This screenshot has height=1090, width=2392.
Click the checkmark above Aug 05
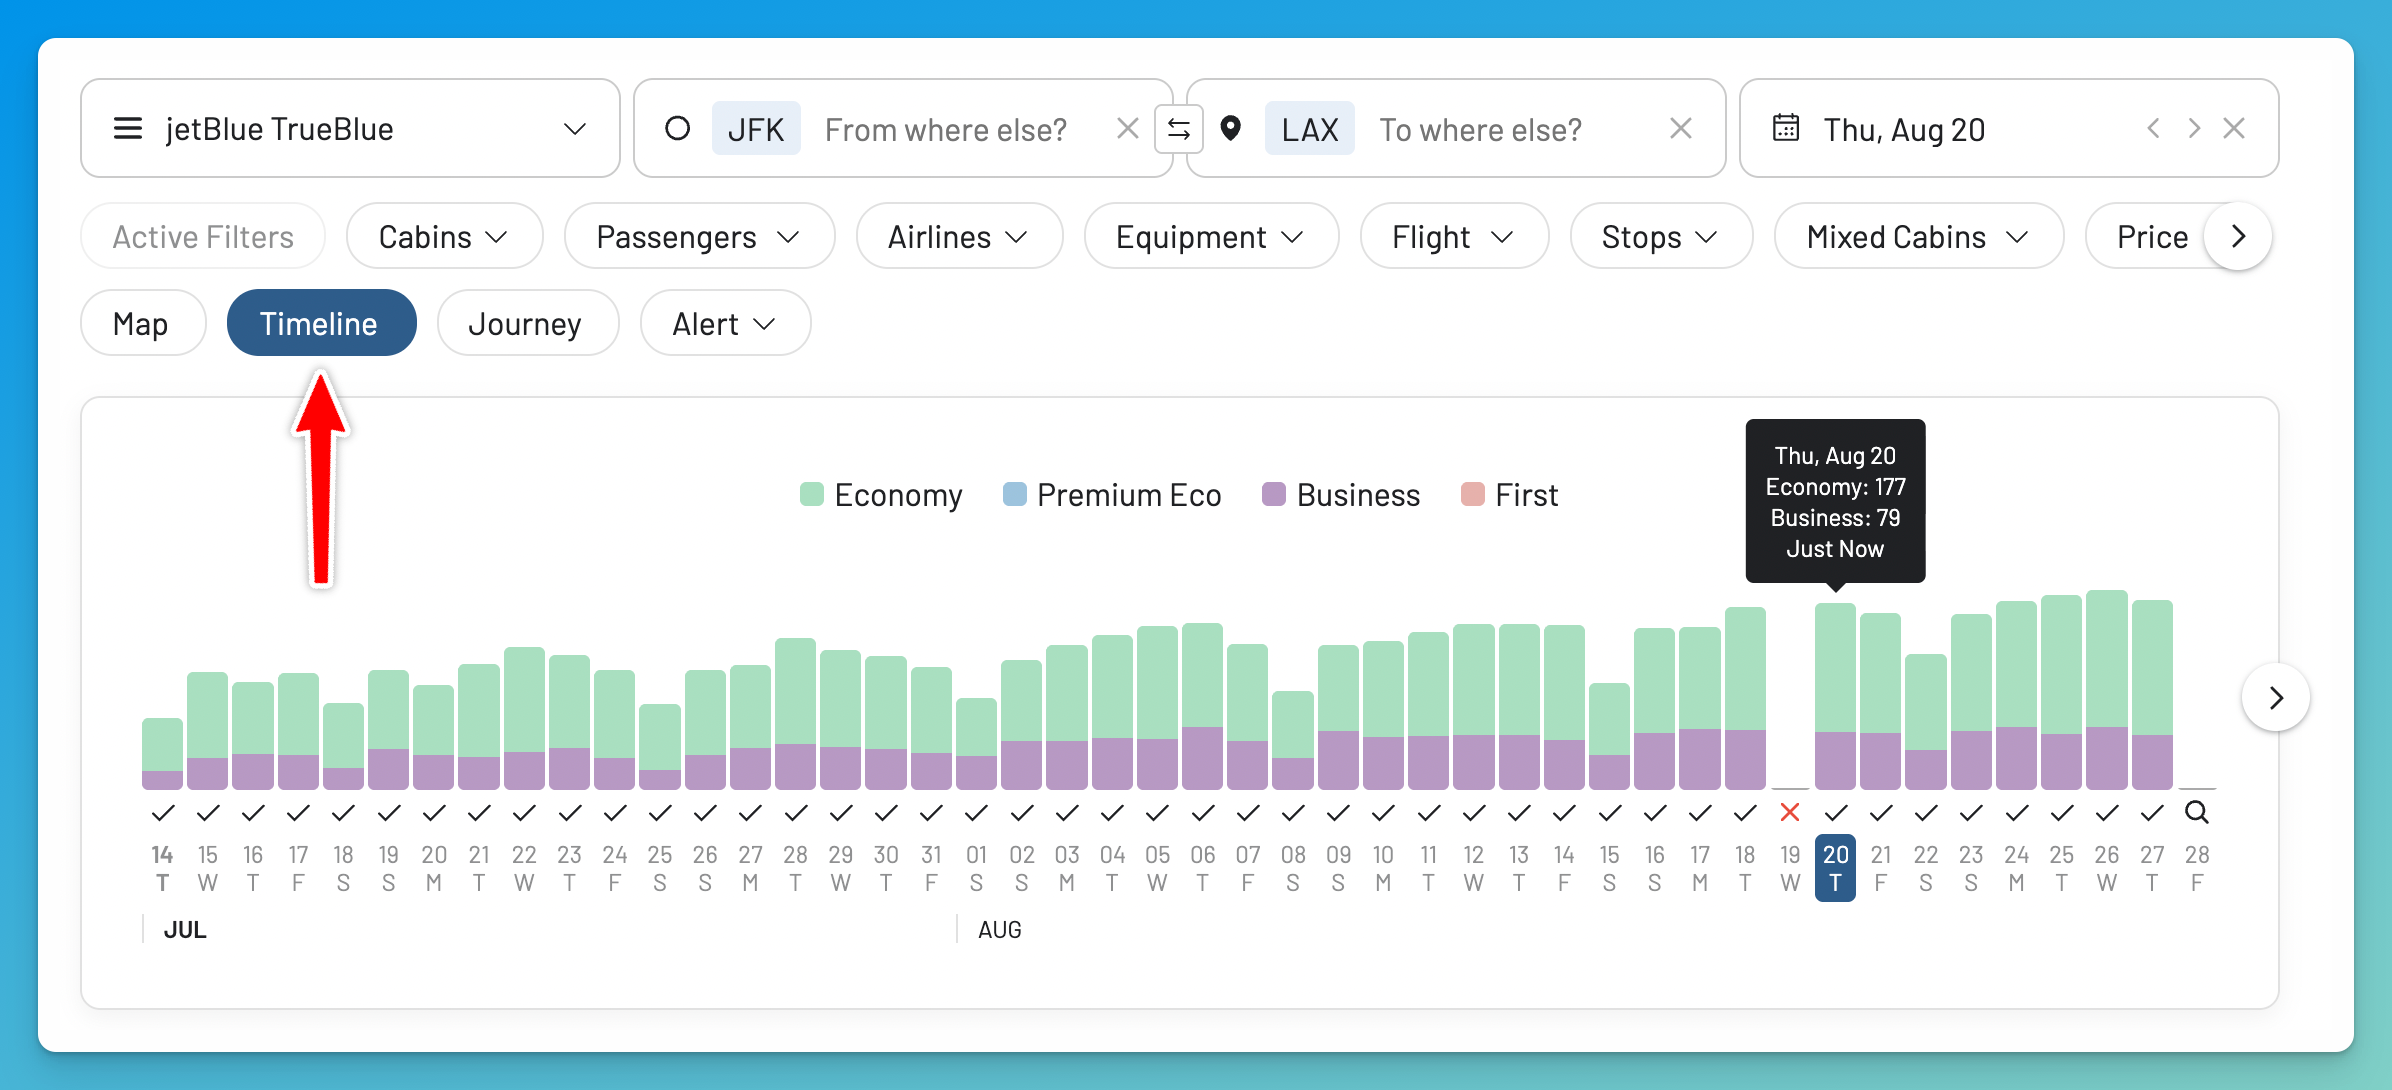click(1157, 813)
